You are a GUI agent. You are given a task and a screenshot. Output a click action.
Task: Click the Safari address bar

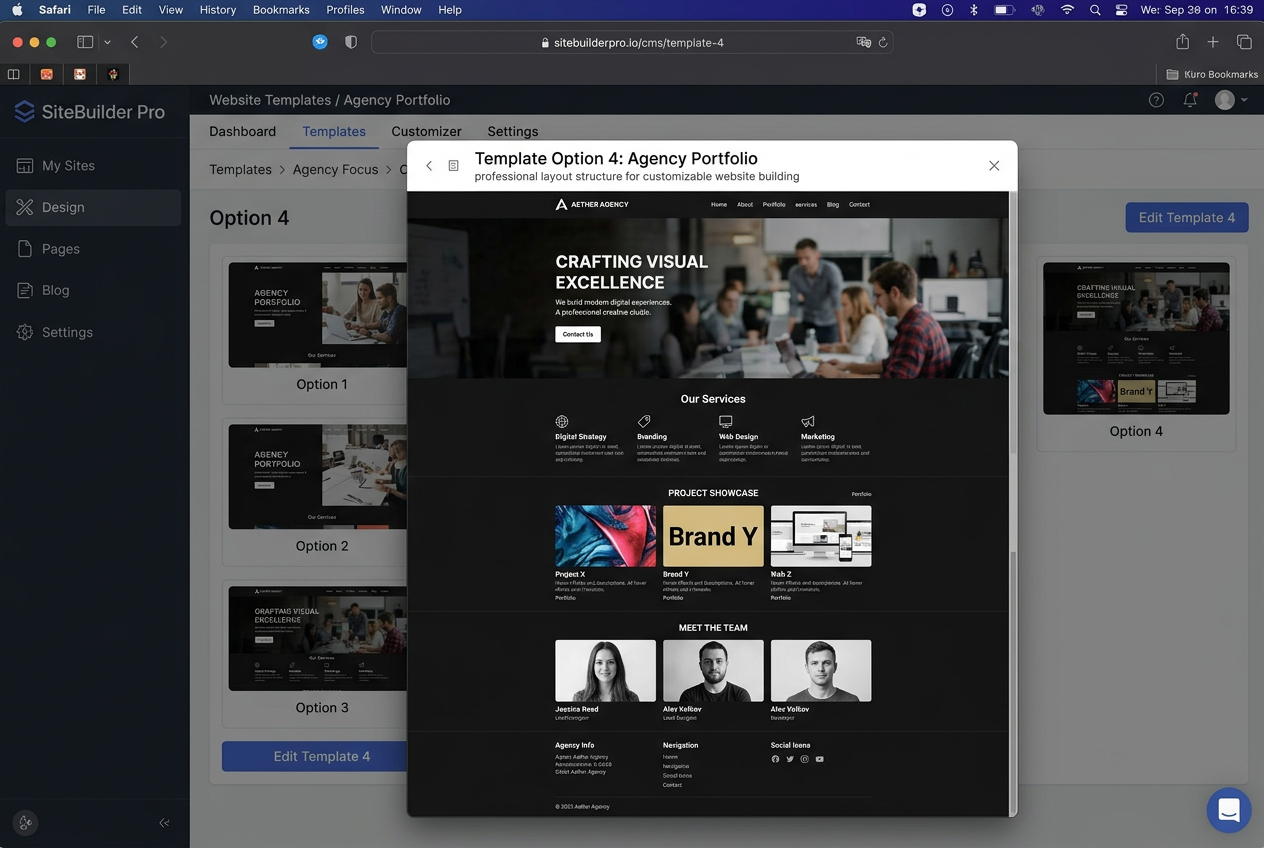point(632,42)
